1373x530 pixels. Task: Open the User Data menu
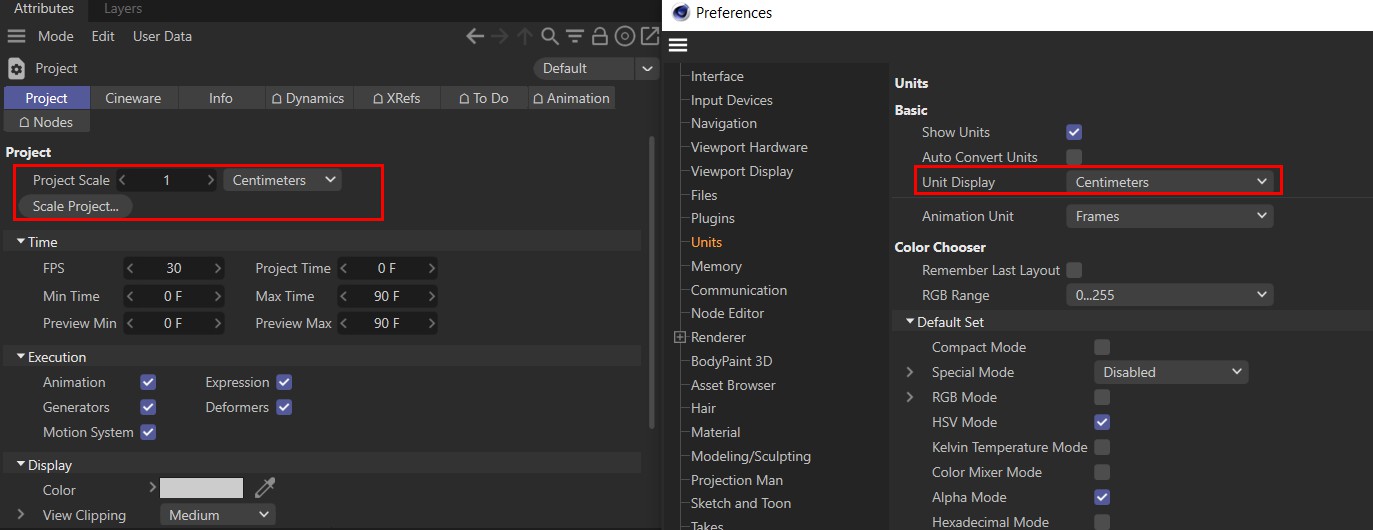[162, 36]
